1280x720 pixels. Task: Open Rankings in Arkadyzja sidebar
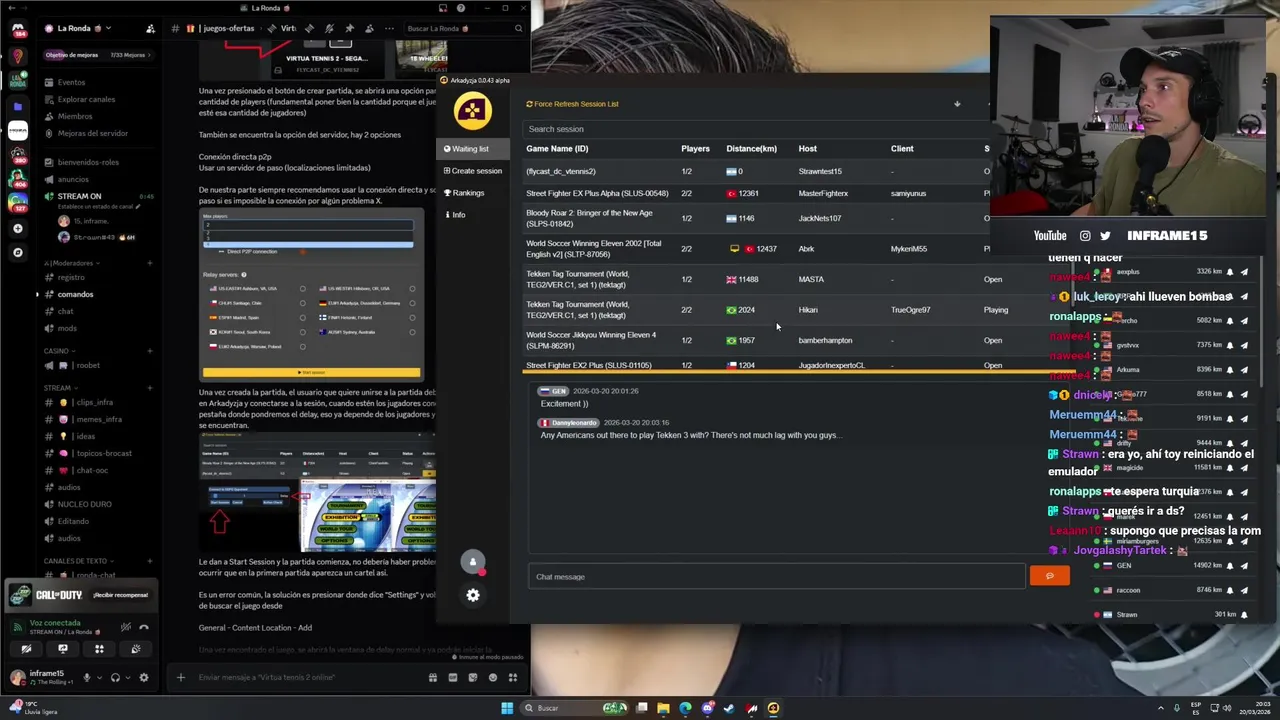pyautogui.click(x=465, y=193)
